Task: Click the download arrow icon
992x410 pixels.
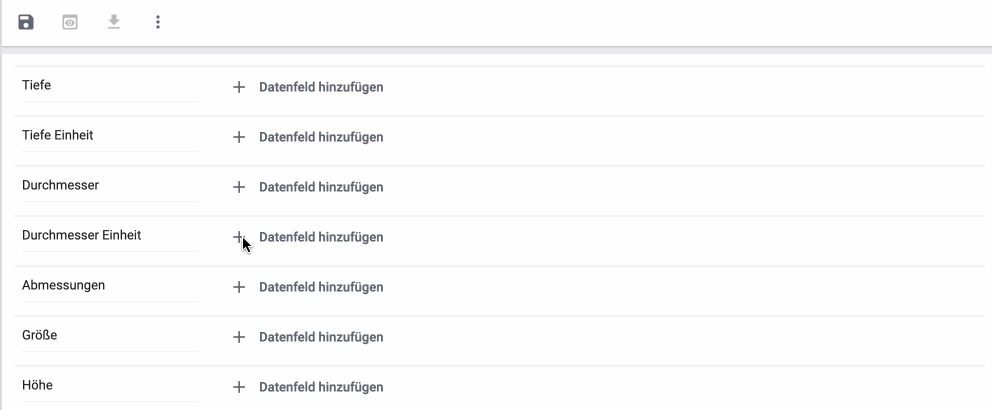Action: [114, 22]
